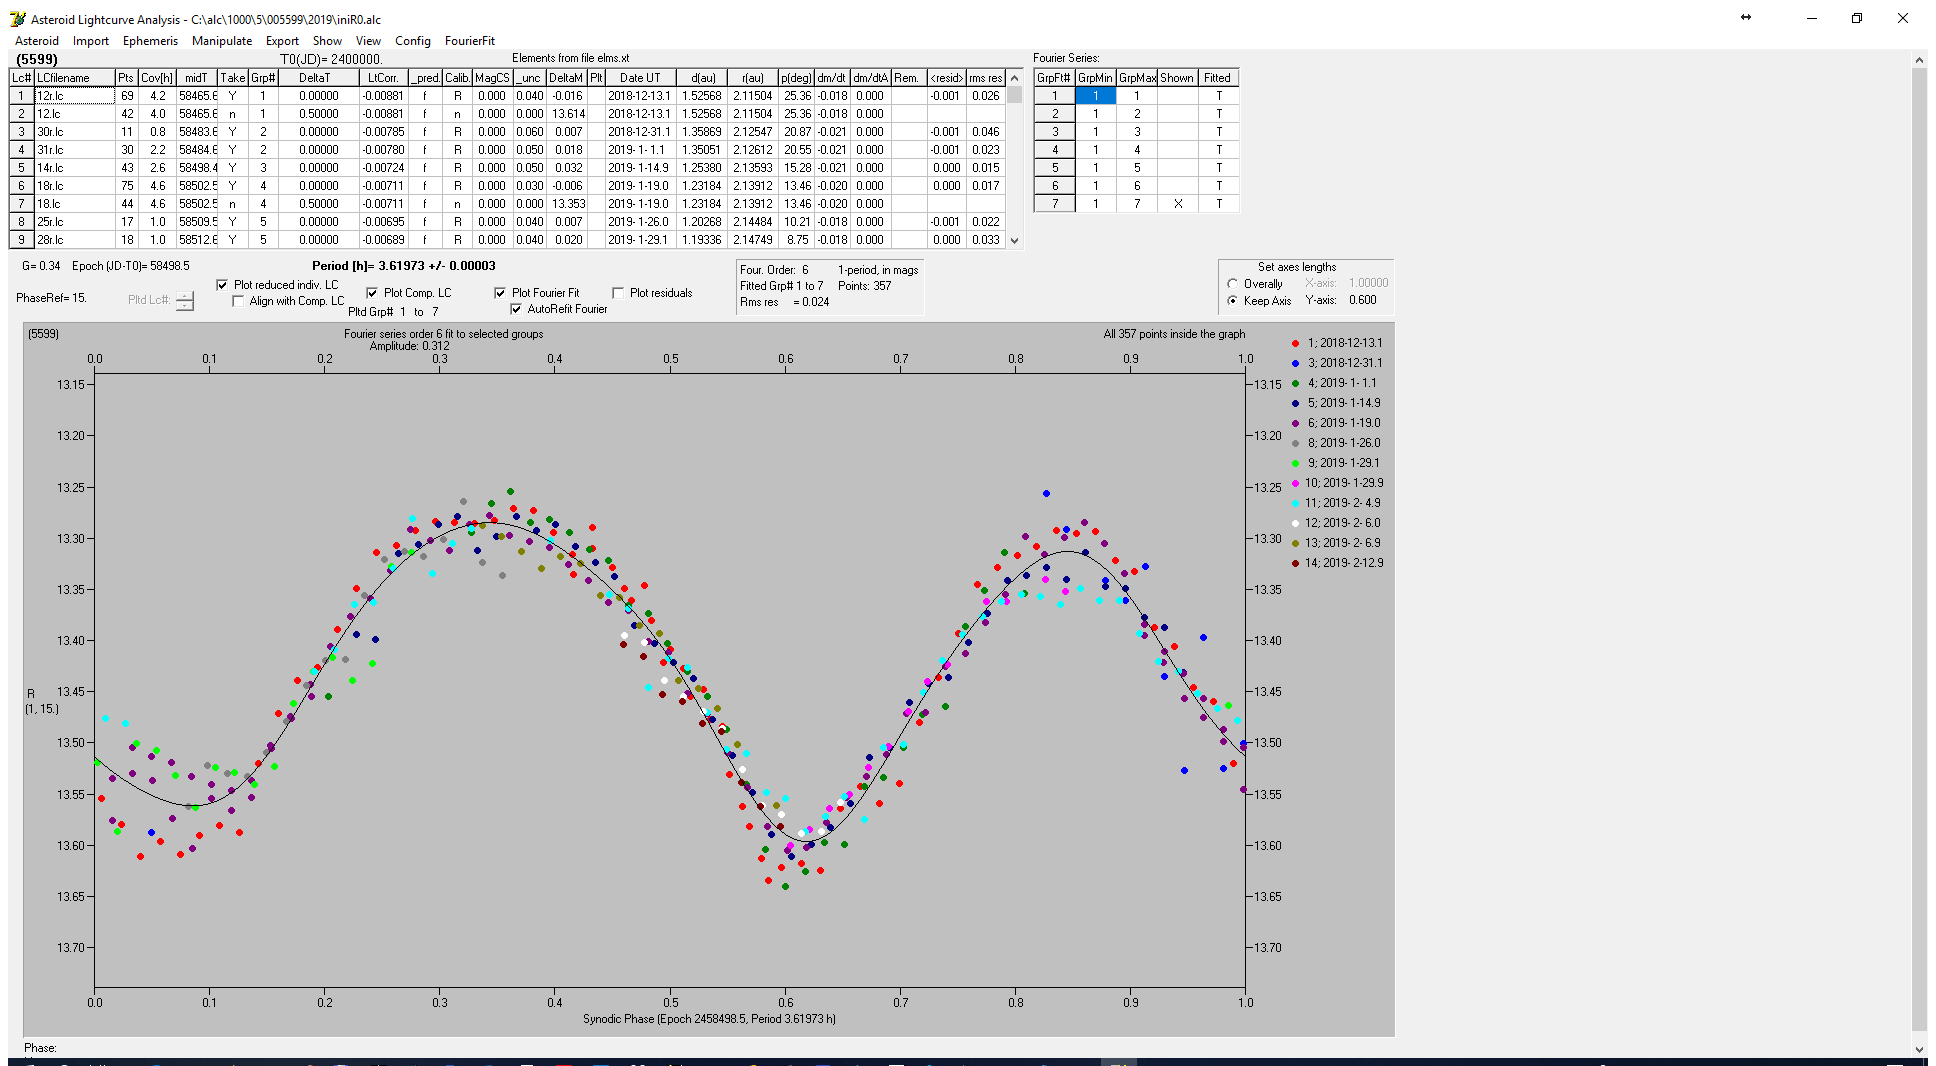
Task: Click the Period [h] value text
Action: pyautogui.click(x=403, y=266)
